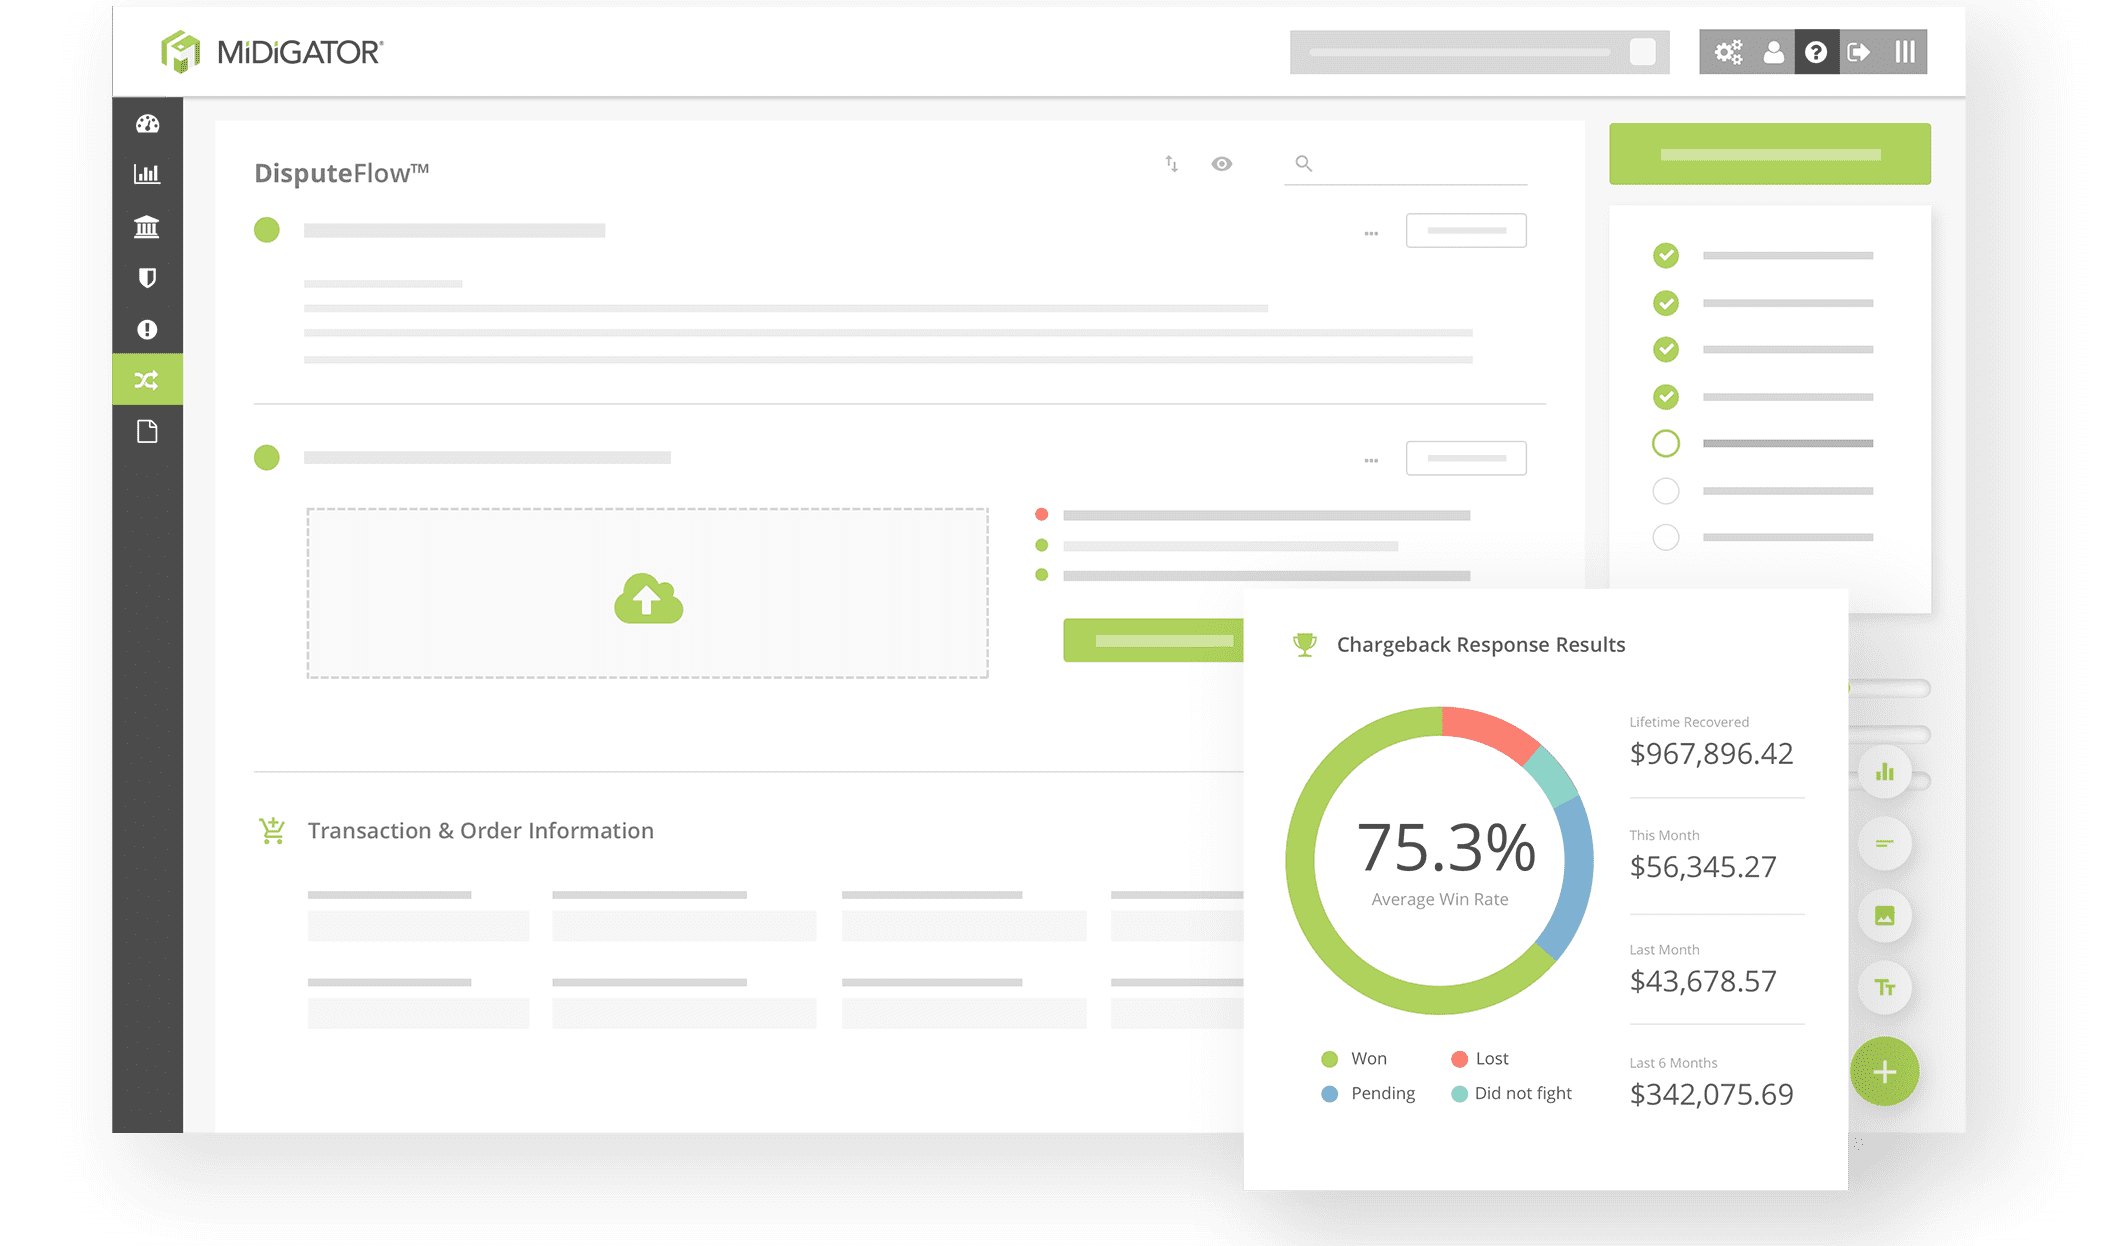Click the outlined button in second section

coord(1466,459)
